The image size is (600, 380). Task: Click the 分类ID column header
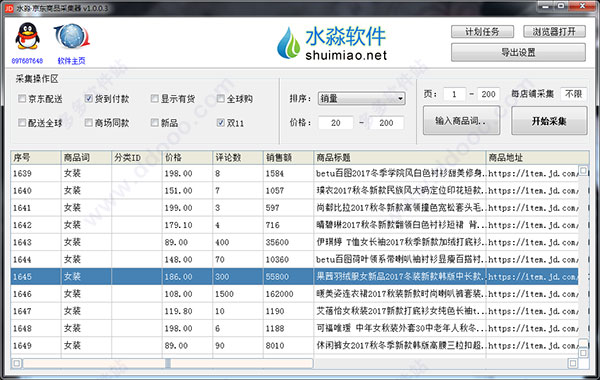(137, 158)
